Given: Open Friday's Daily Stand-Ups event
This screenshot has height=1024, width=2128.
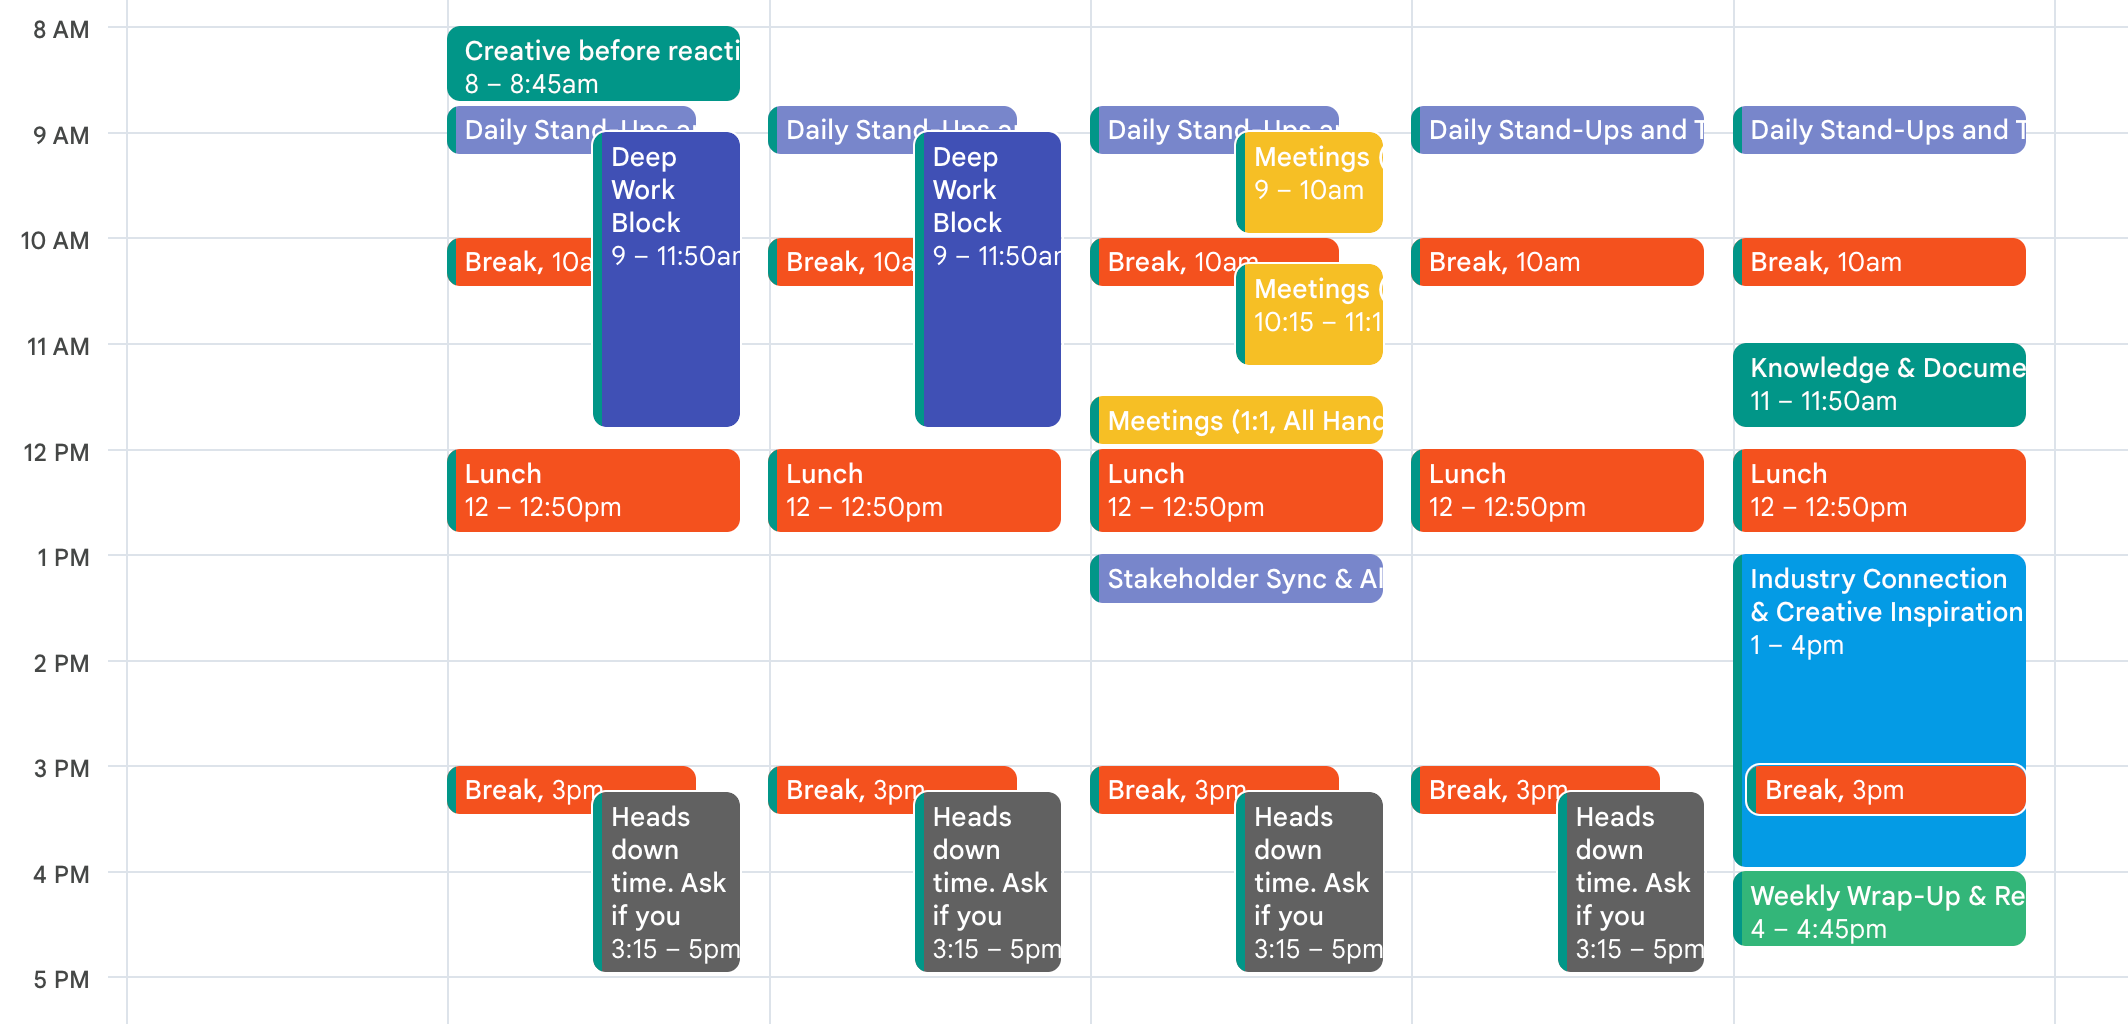Looking at the screenshot, I should pyautogui.click(x=1878, y=130).
